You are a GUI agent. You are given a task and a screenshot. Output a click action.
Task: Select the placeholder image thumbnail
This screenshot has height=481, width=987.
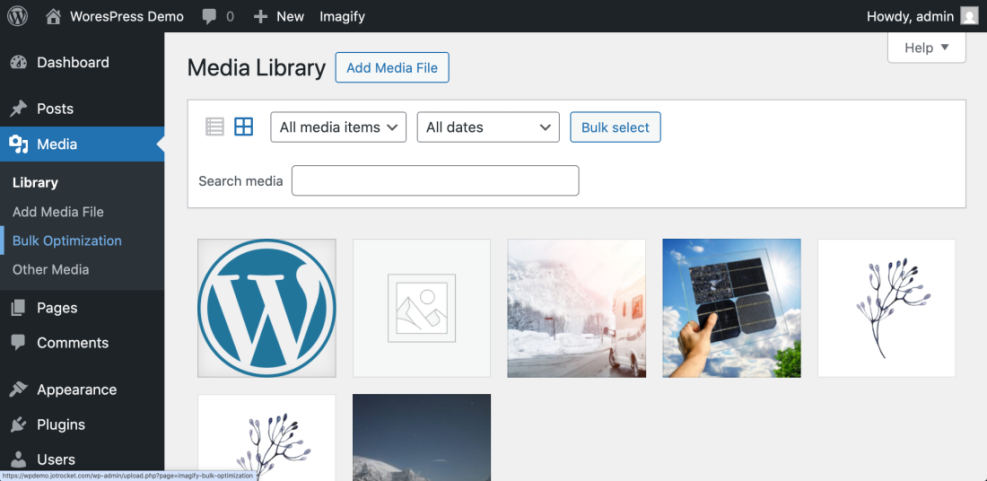422,308
